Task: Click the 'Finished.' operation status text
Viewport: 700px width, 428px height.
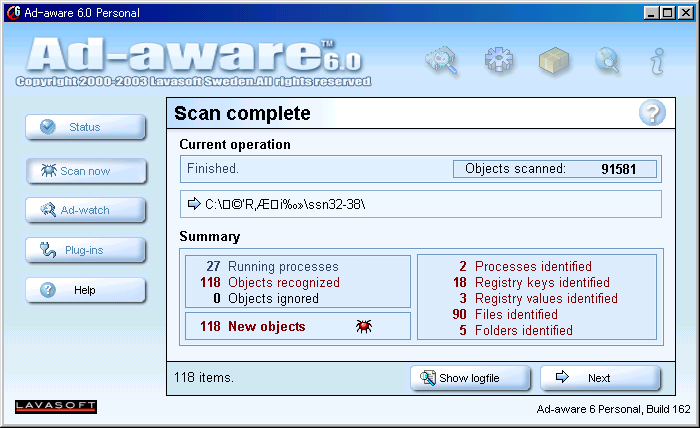Action: [213, 169]
